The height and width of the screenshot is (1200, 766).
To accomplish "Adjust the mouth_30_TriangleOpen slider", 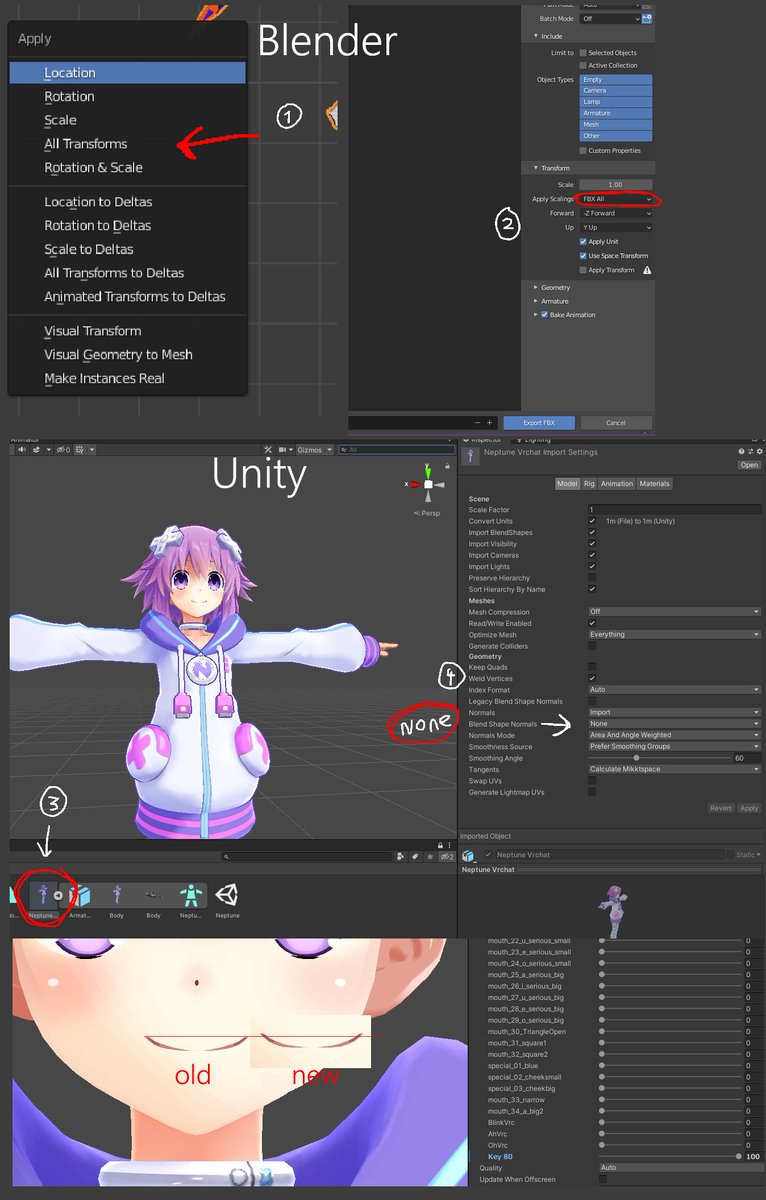I will [669, 1031].
